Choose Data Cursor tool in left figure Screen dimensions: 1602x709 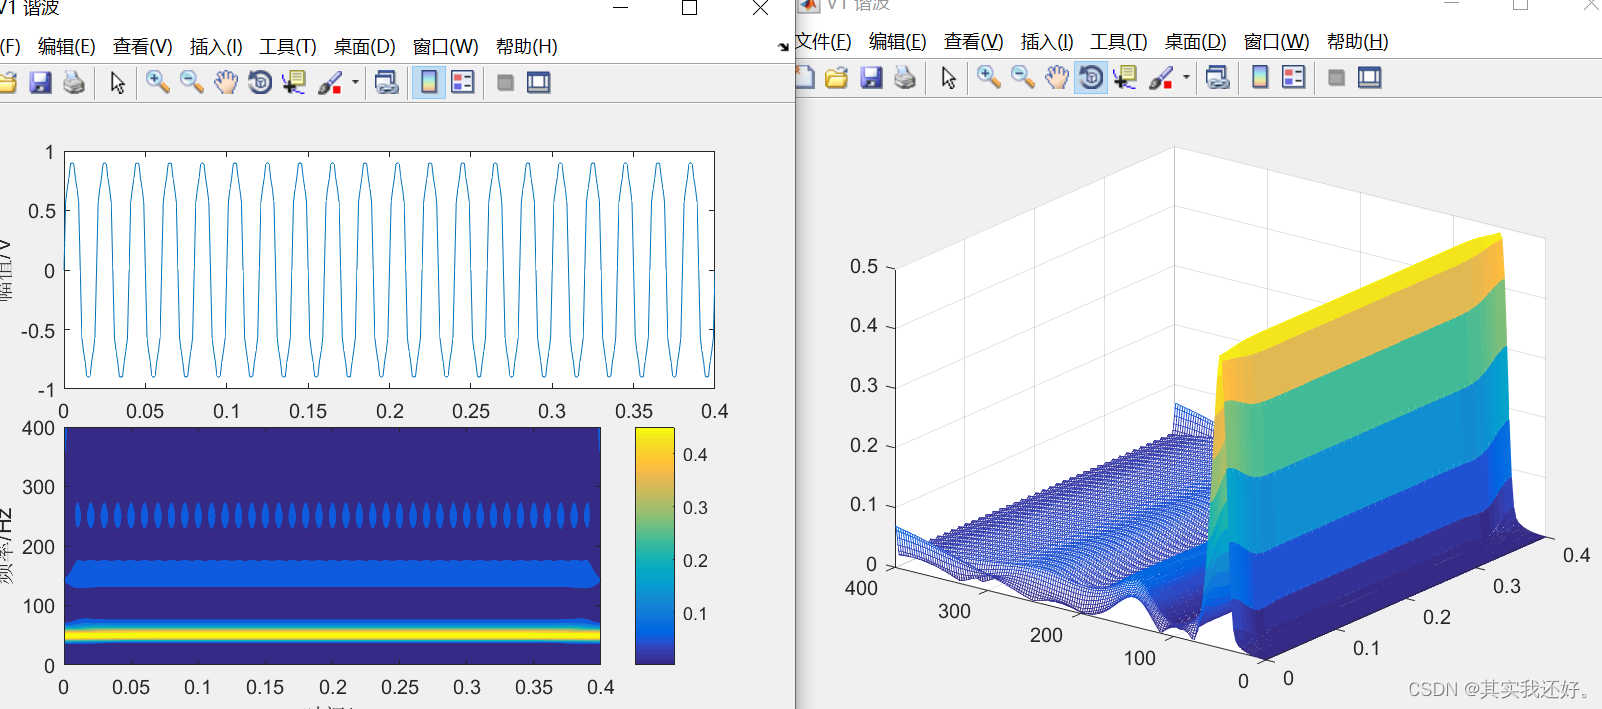pyautogui.click(x=294, y=83)
